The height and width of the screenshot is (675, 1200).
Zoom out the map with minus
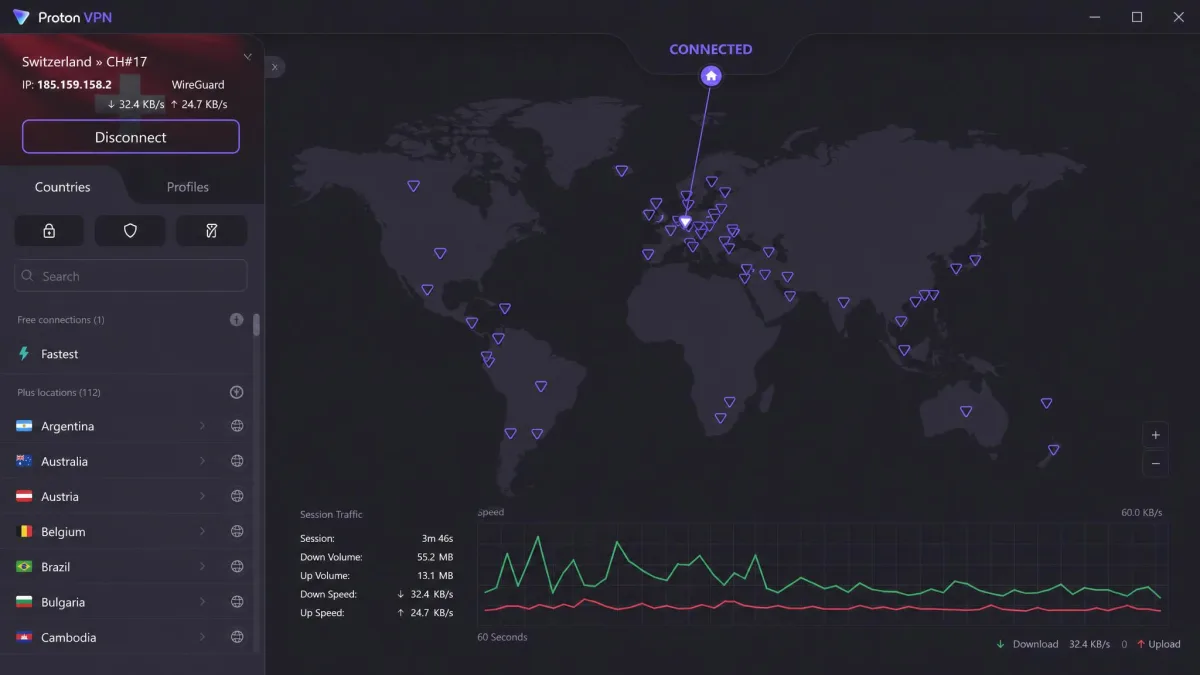1155,463
